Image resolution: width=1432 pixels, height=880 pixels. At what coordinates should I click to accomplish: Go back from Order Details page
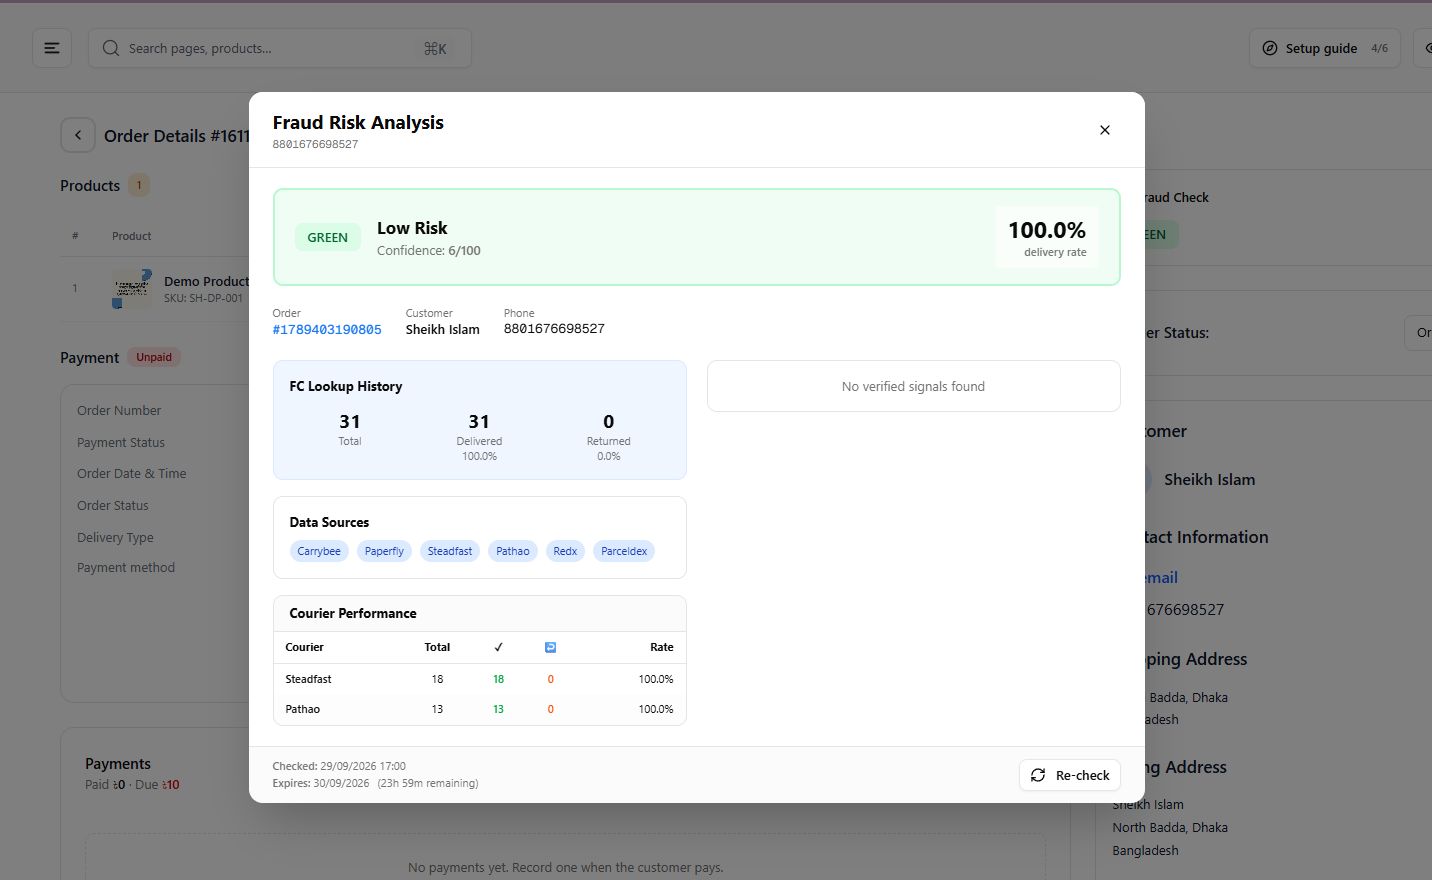coord(78,135)
